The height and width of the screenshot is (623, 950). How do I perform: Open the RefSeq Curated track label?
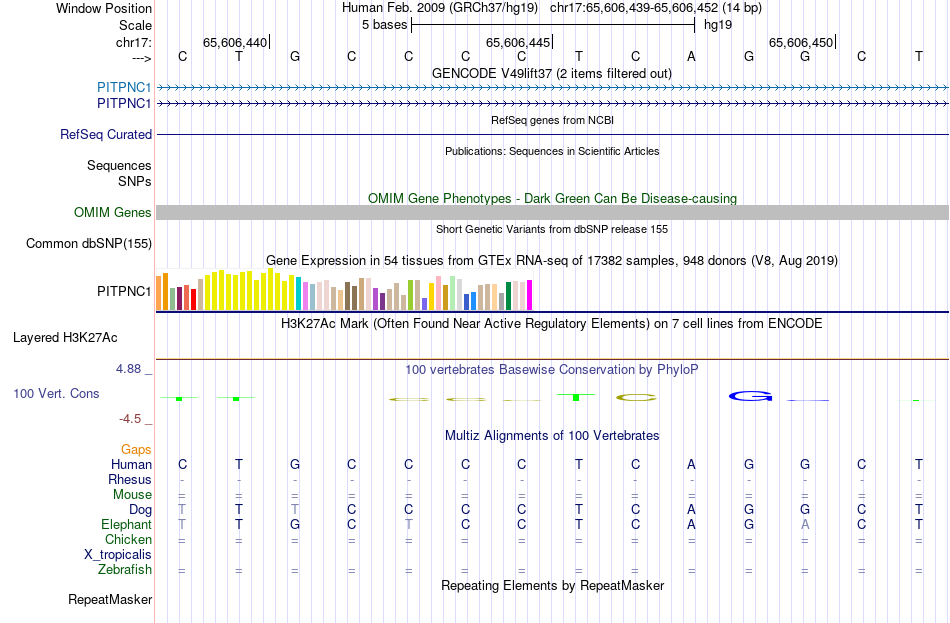point(106,135)
